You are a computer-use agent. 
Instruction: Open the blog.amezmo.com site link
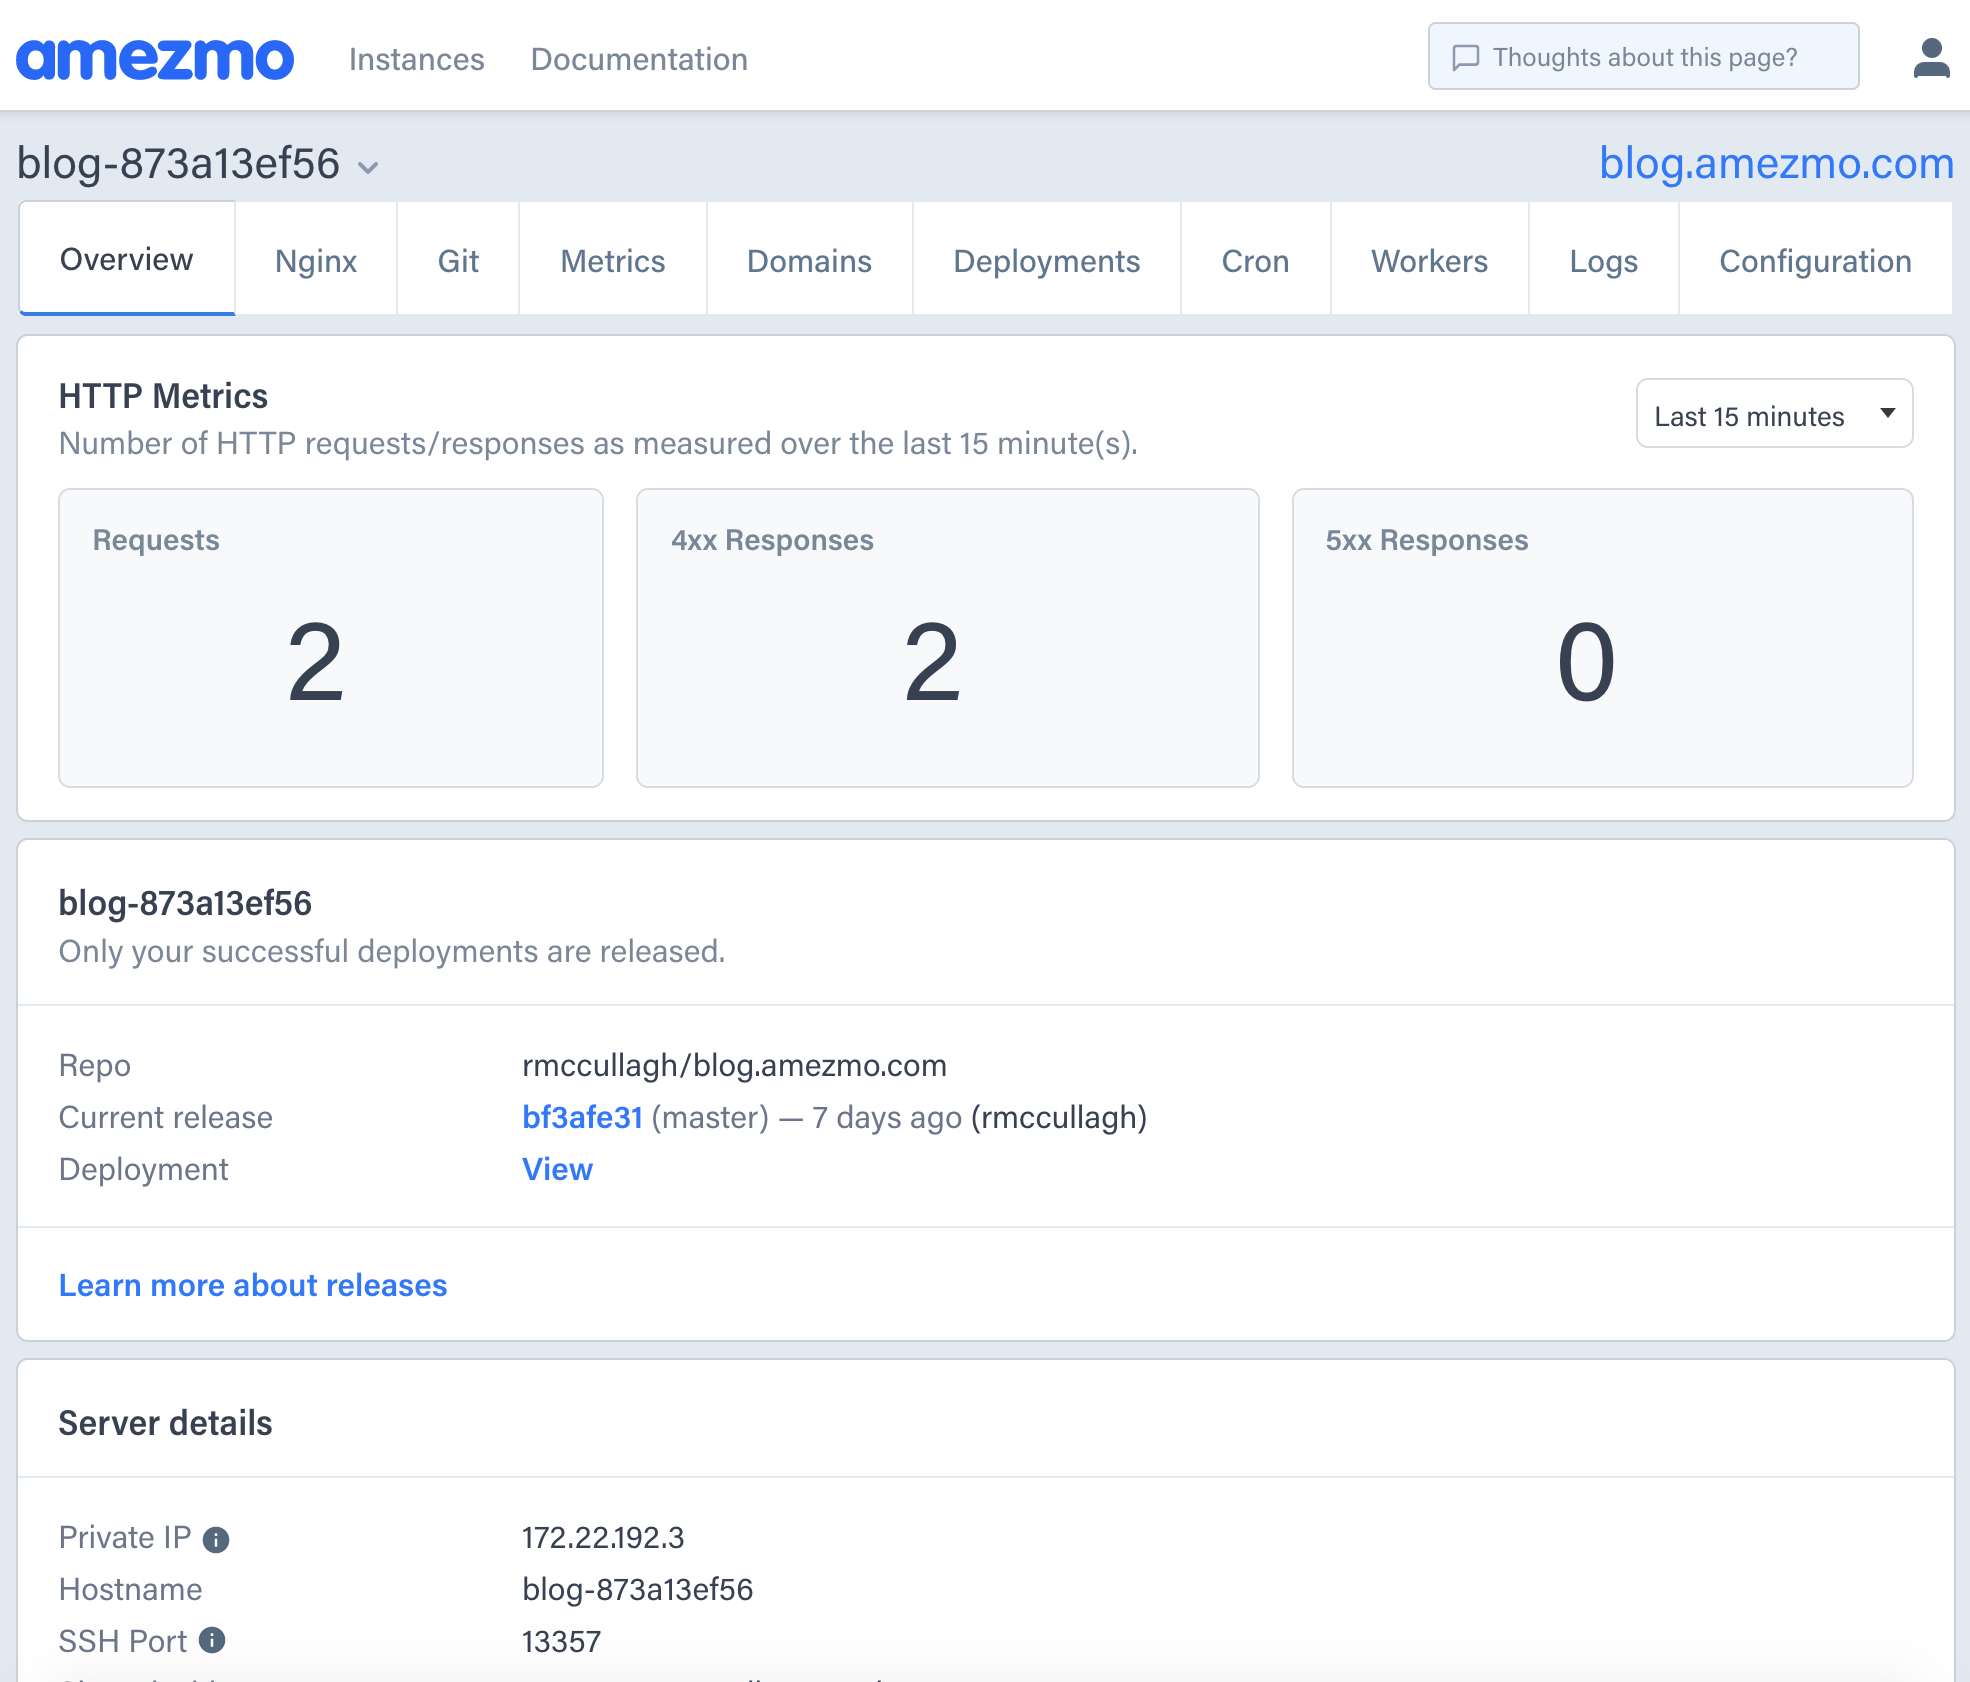point(1776,163)
